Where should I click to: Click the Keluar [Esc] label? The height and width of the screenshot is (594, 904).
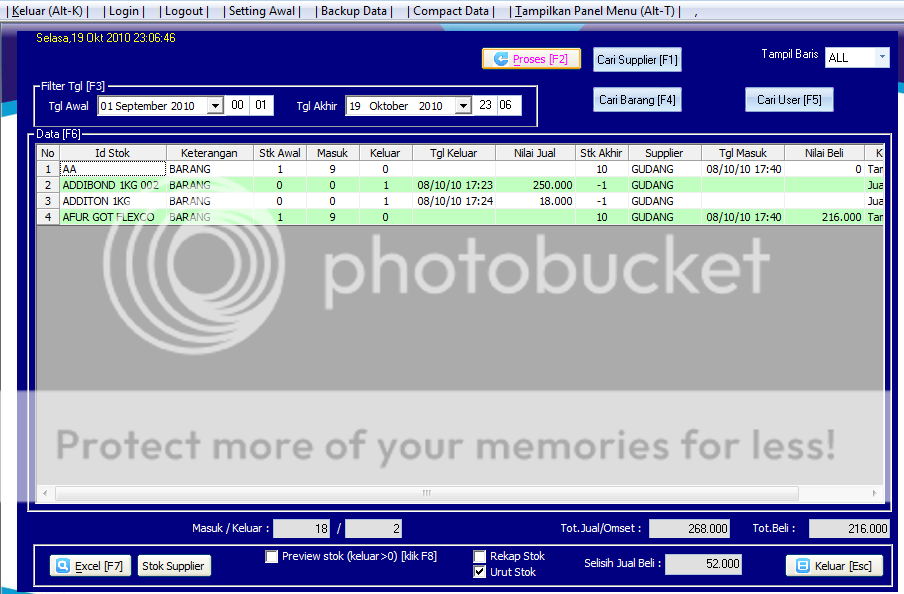[x=843, y=566]
